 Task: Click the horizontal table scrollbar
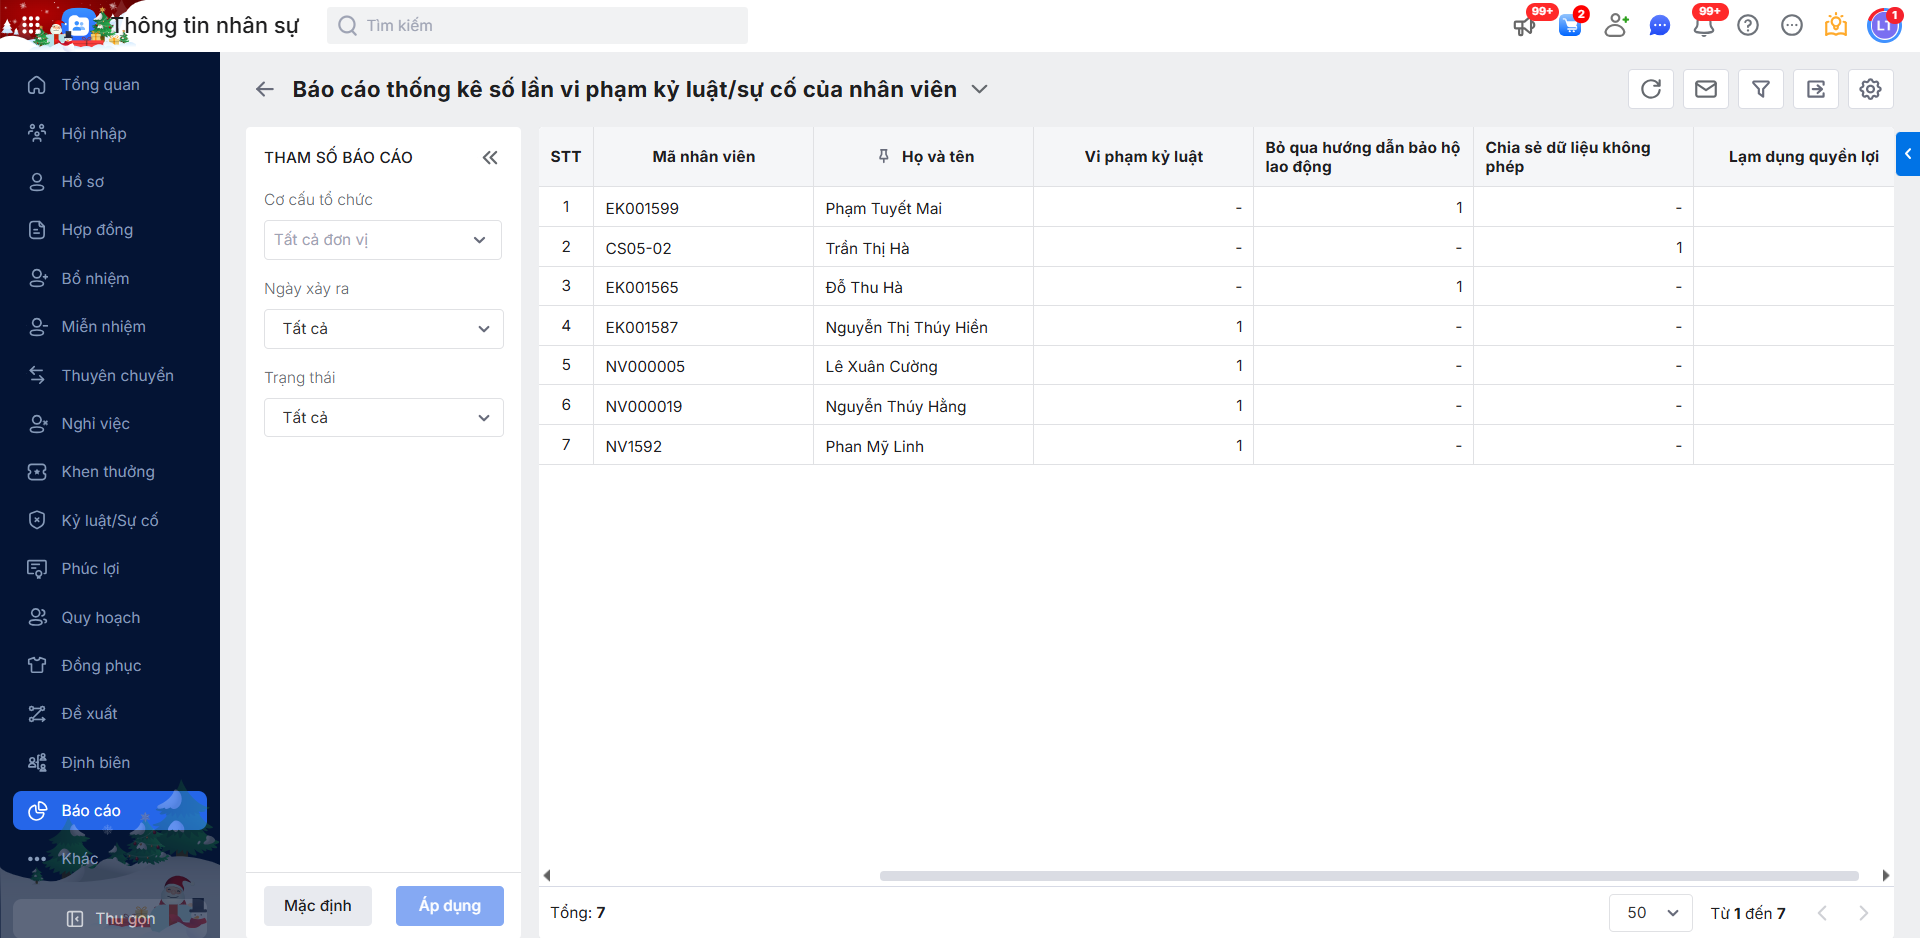pos(1368,876)
